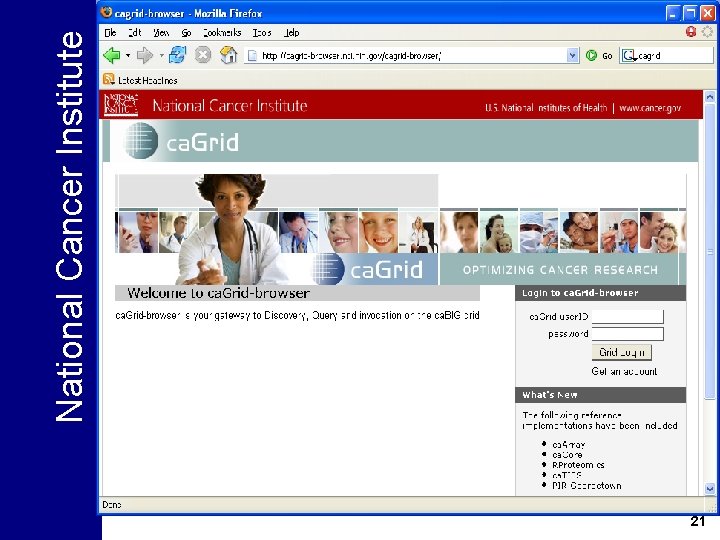Screen dimensions: 720x540
Task: Open the Back button history dropdown arrow
Action: point(128,56)
